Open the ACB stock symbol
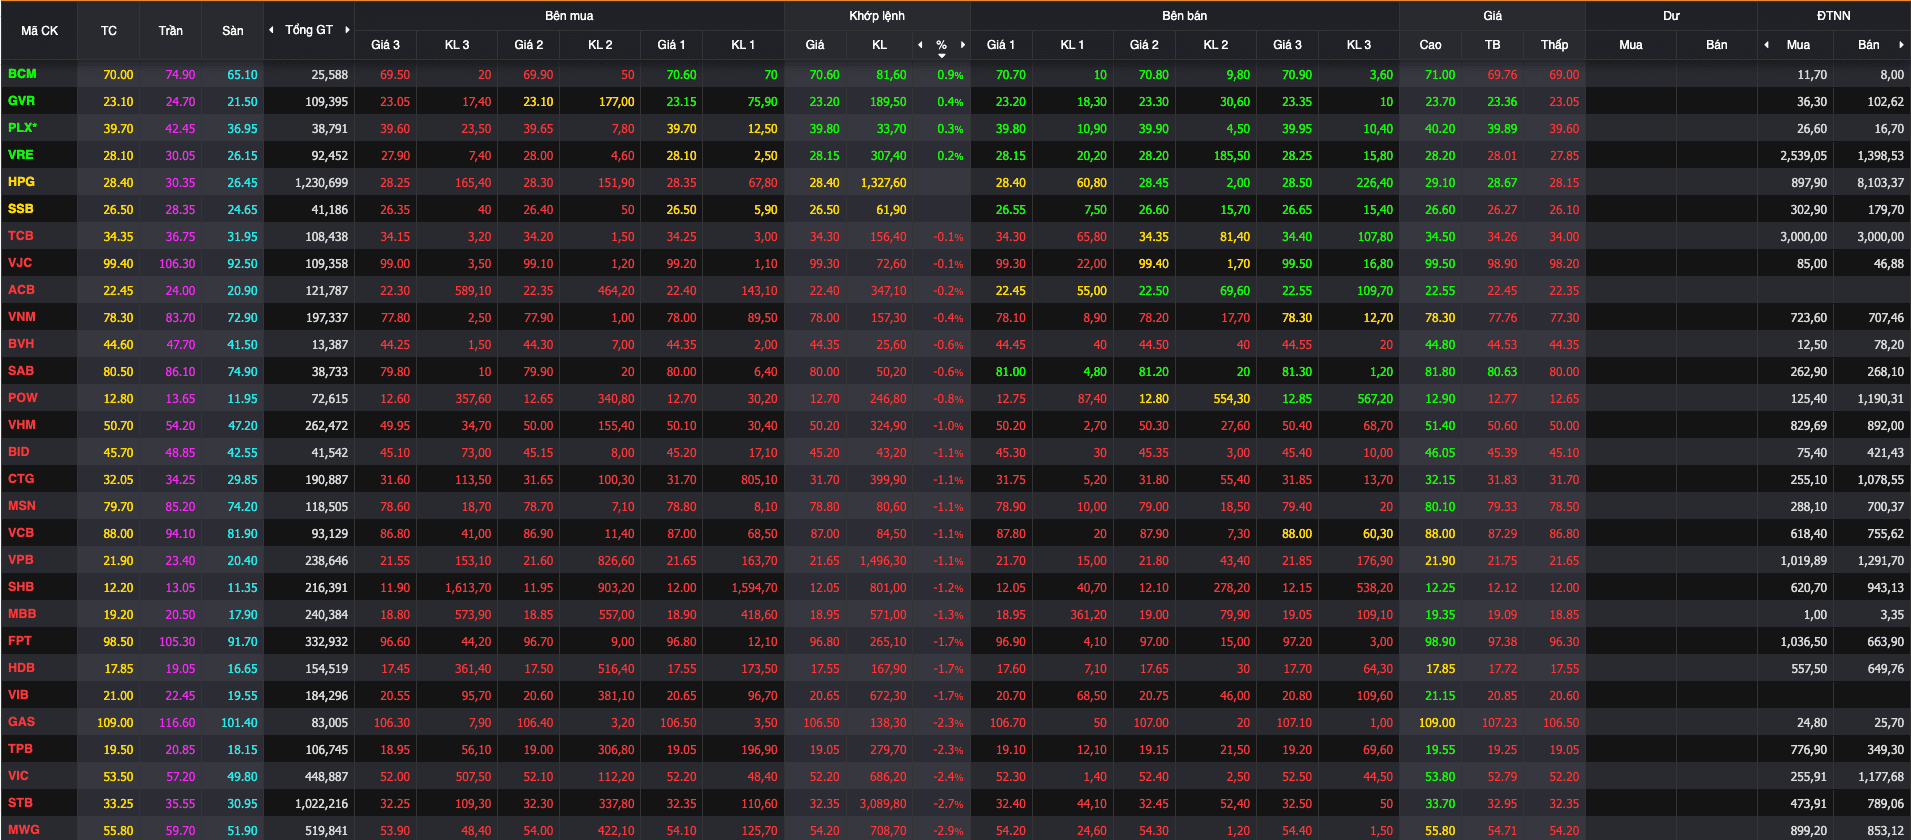The width and height of the screenshot is (1911, 840). click(22, 290)
